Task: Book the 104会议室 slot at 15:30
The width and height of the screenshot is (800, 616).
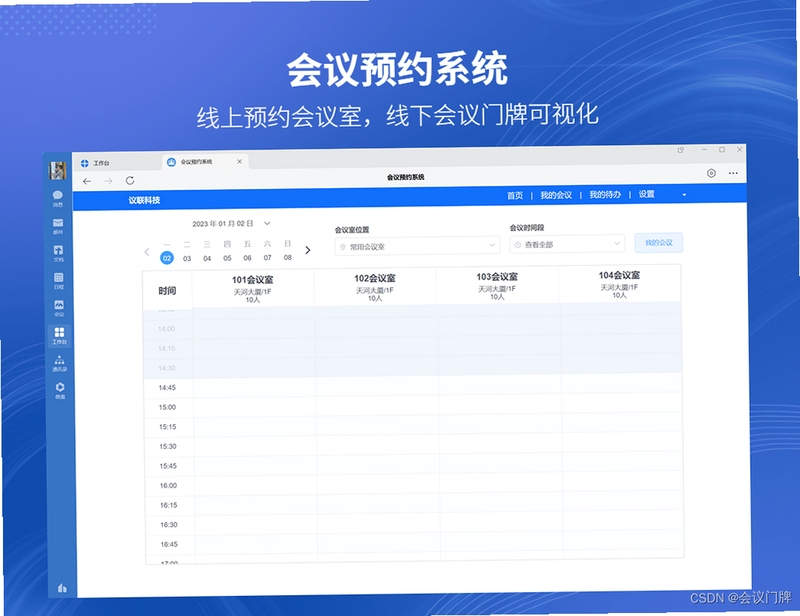Action: tap(622, 442)
